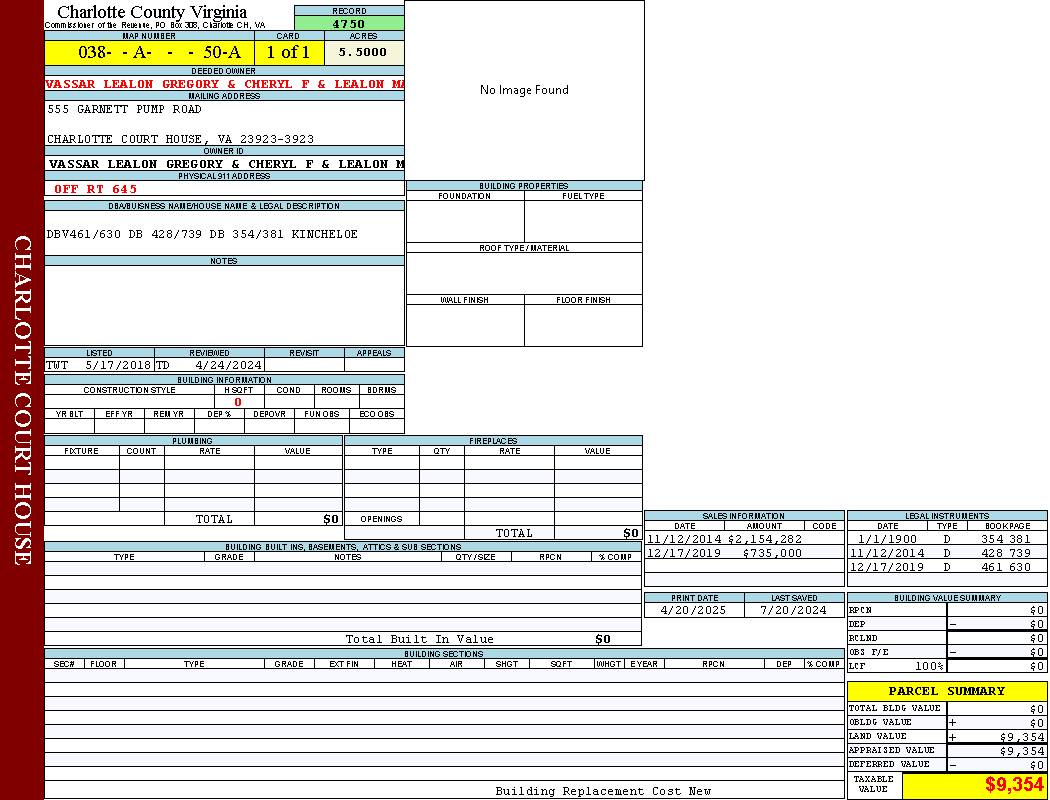Click the record number 4750 field
Viewport: 1050px width, 800px height.
click(x=349, y=24)
